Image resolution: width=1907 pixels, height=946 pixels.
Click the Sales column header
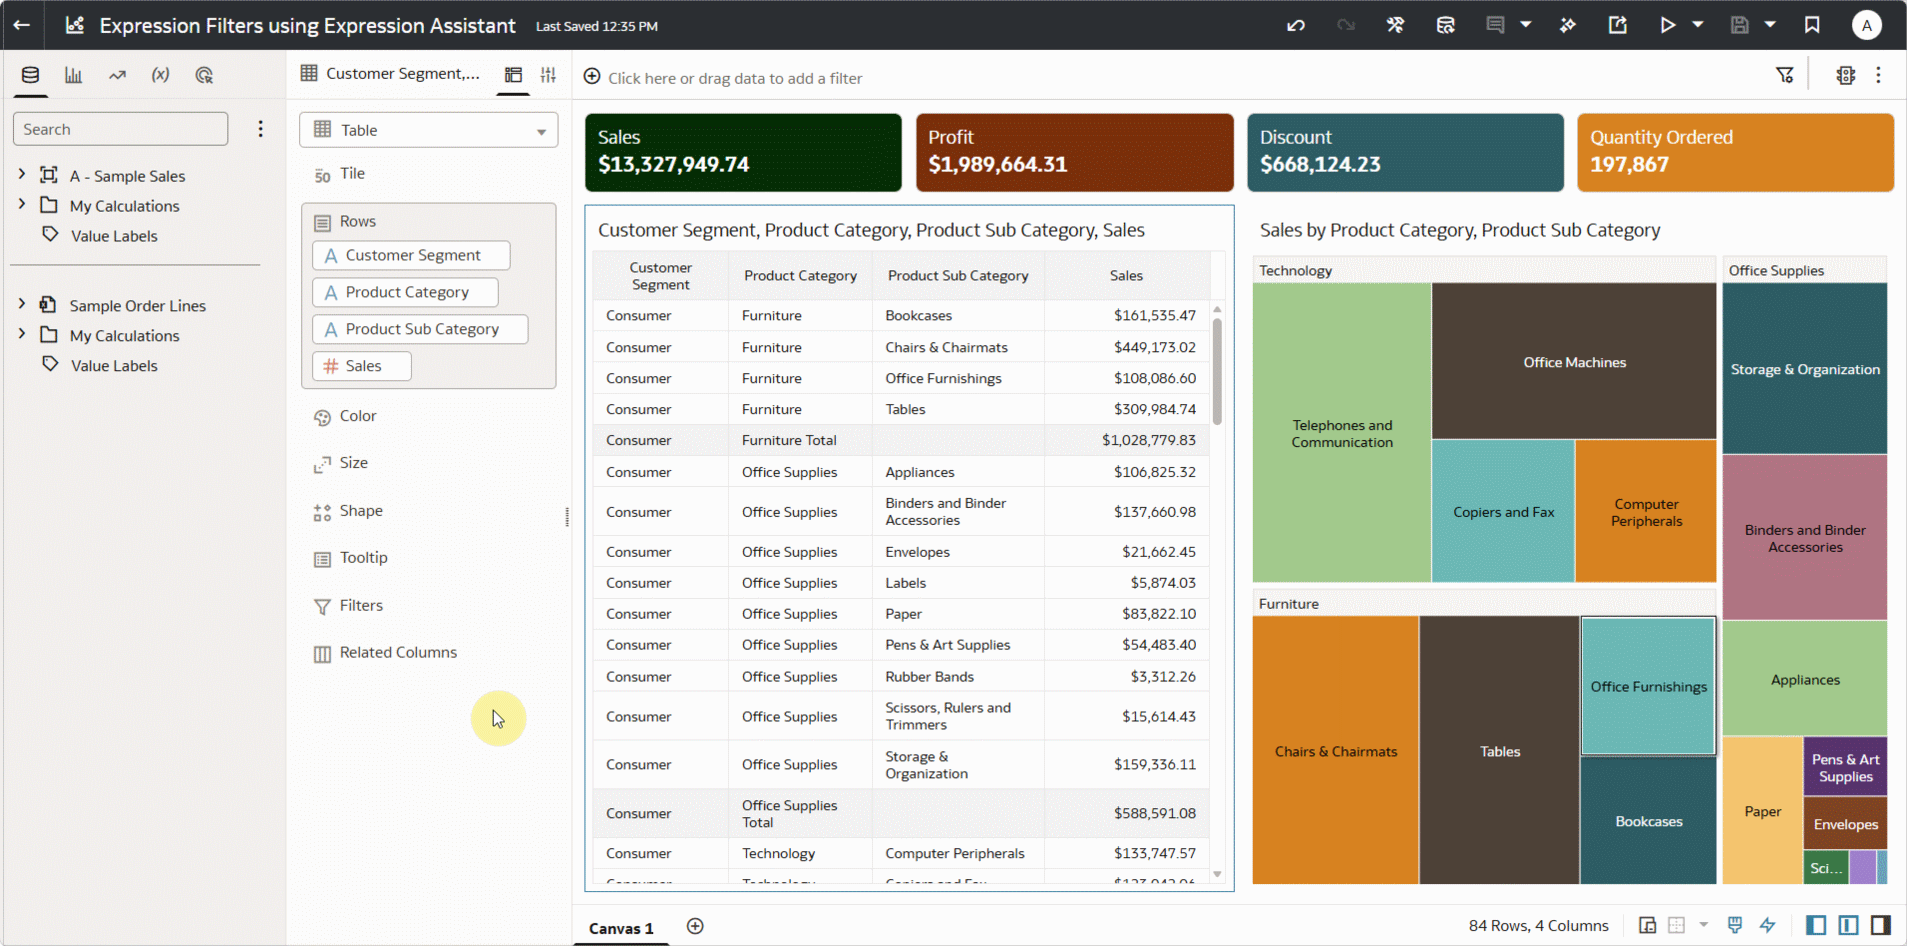coord(1126,275)
